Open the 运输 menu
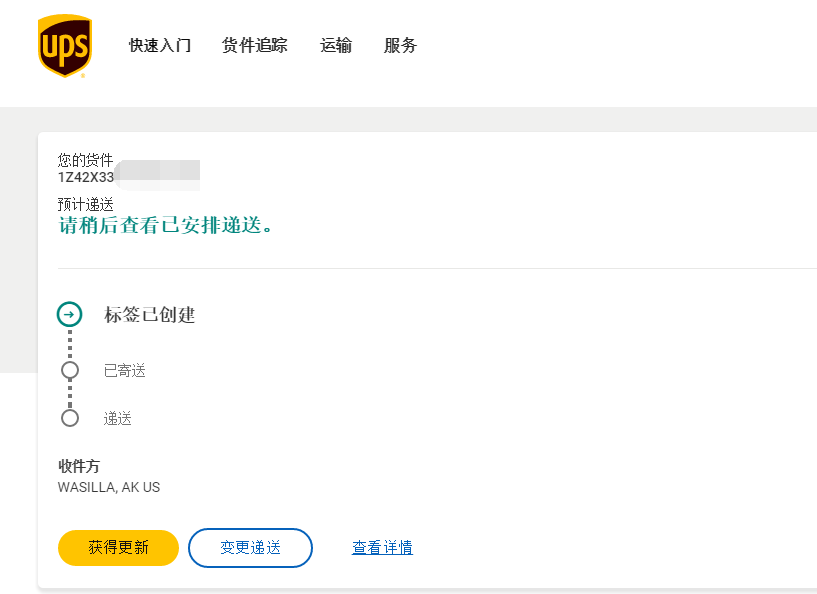 pos(336,46)
